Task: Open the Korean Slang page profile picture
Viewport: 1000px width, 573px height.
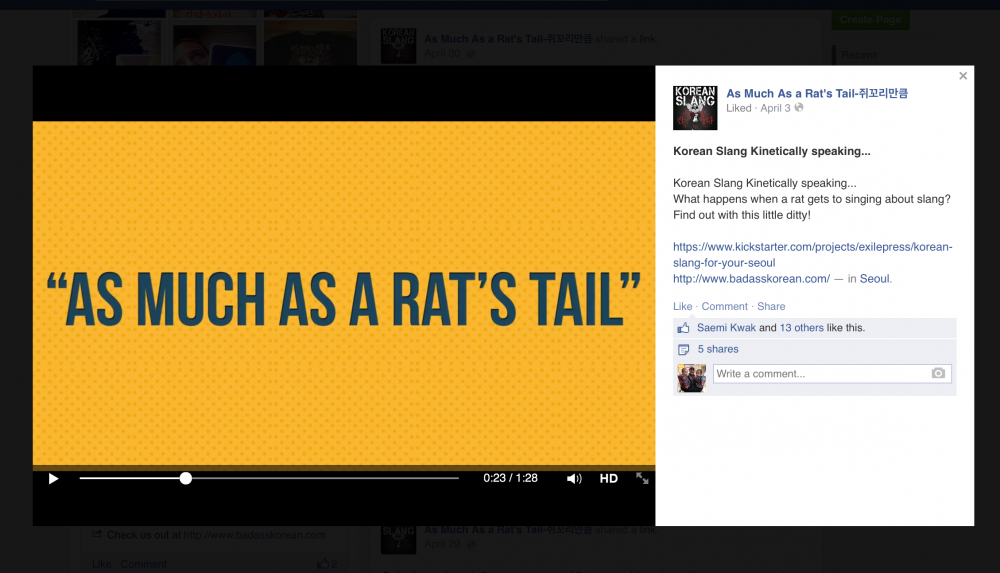Action: click(695, 108)
